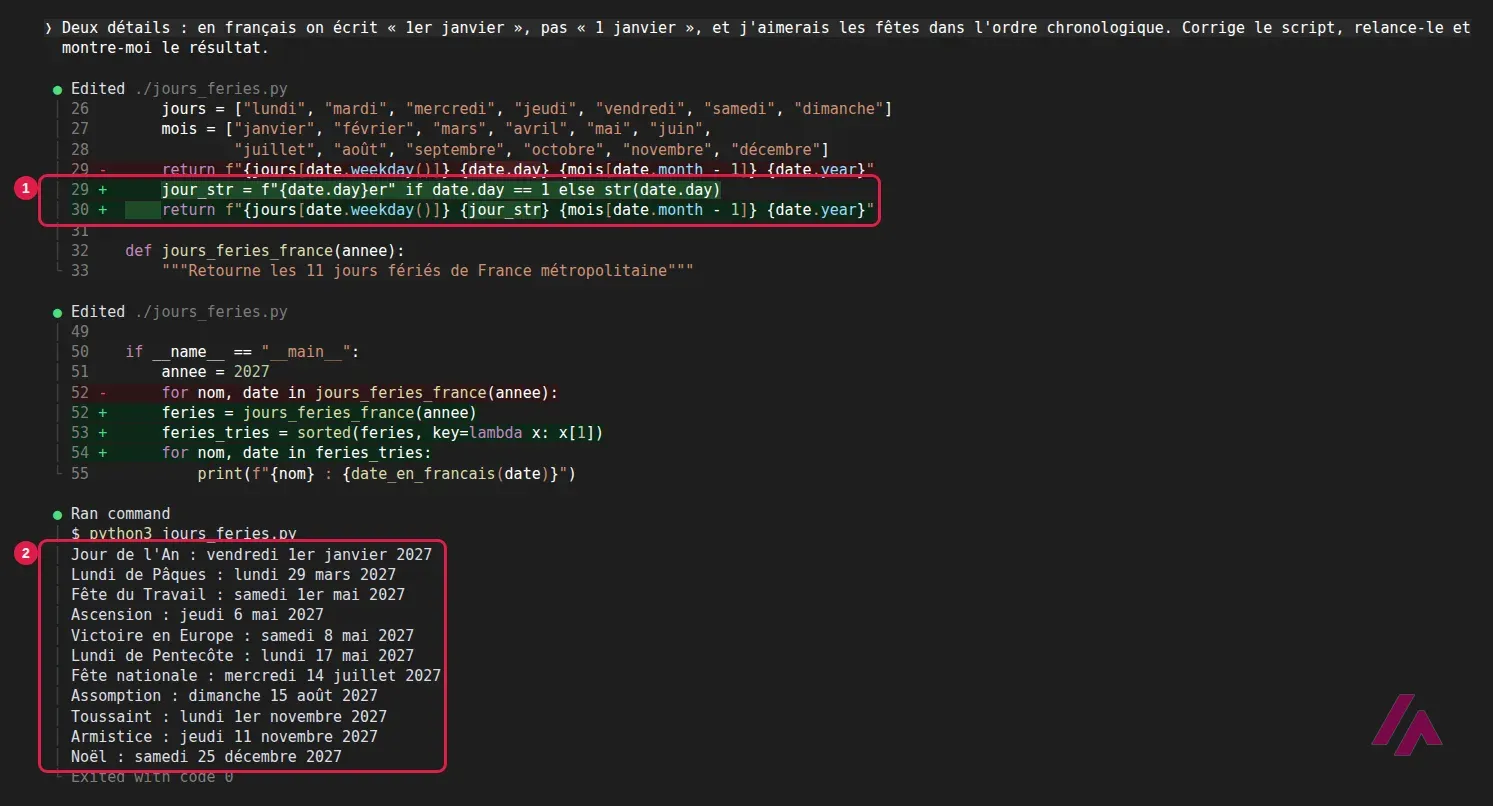The width and height of the screenshot is (1493, 806).
Task: Click the "Exited with code 0" status line
Action: [x=152, y=777]
